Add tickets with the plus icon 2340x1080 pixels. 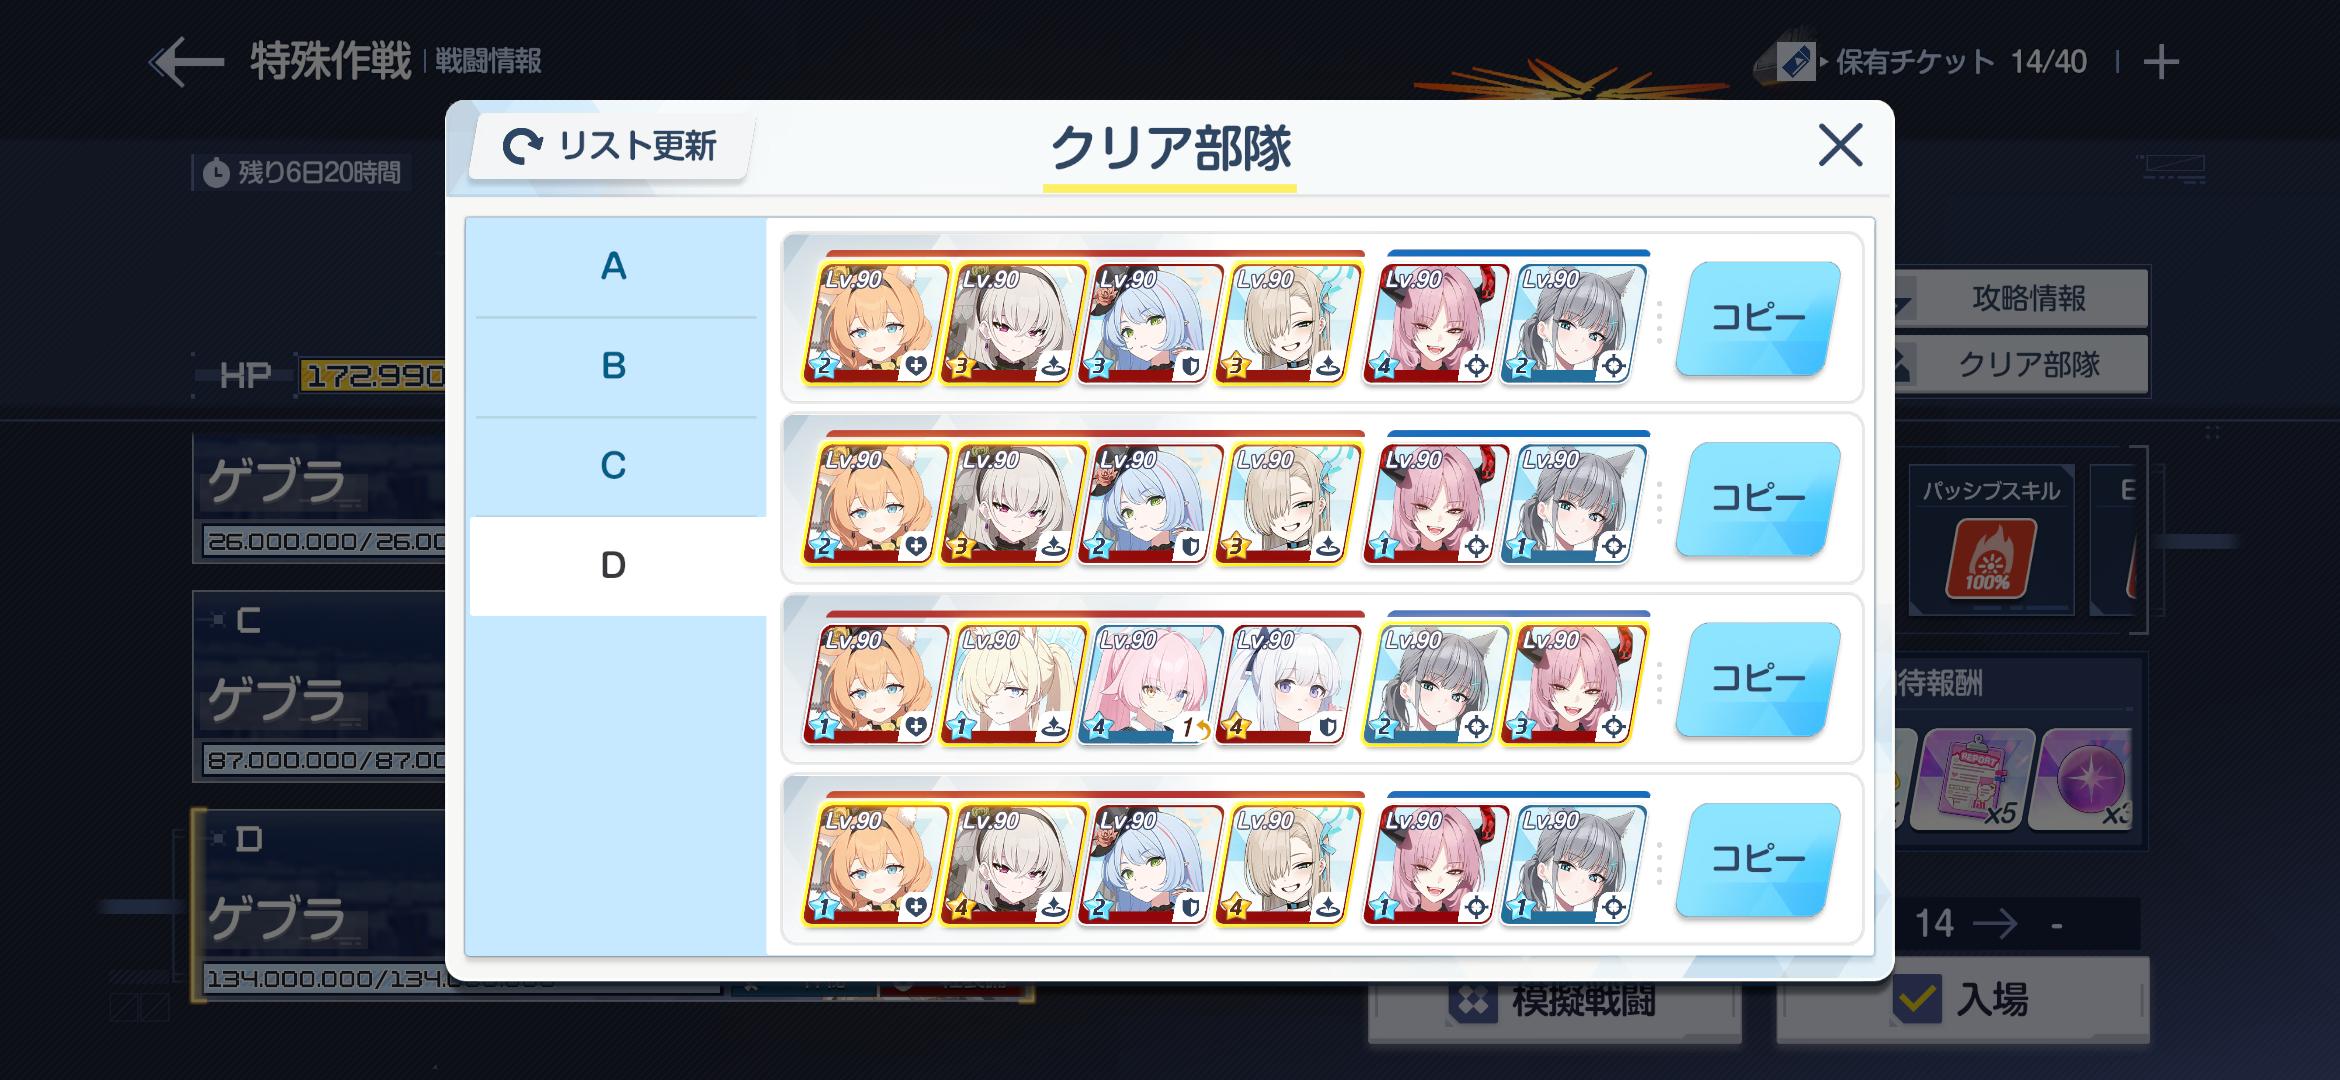click(x=2161, y=62)
